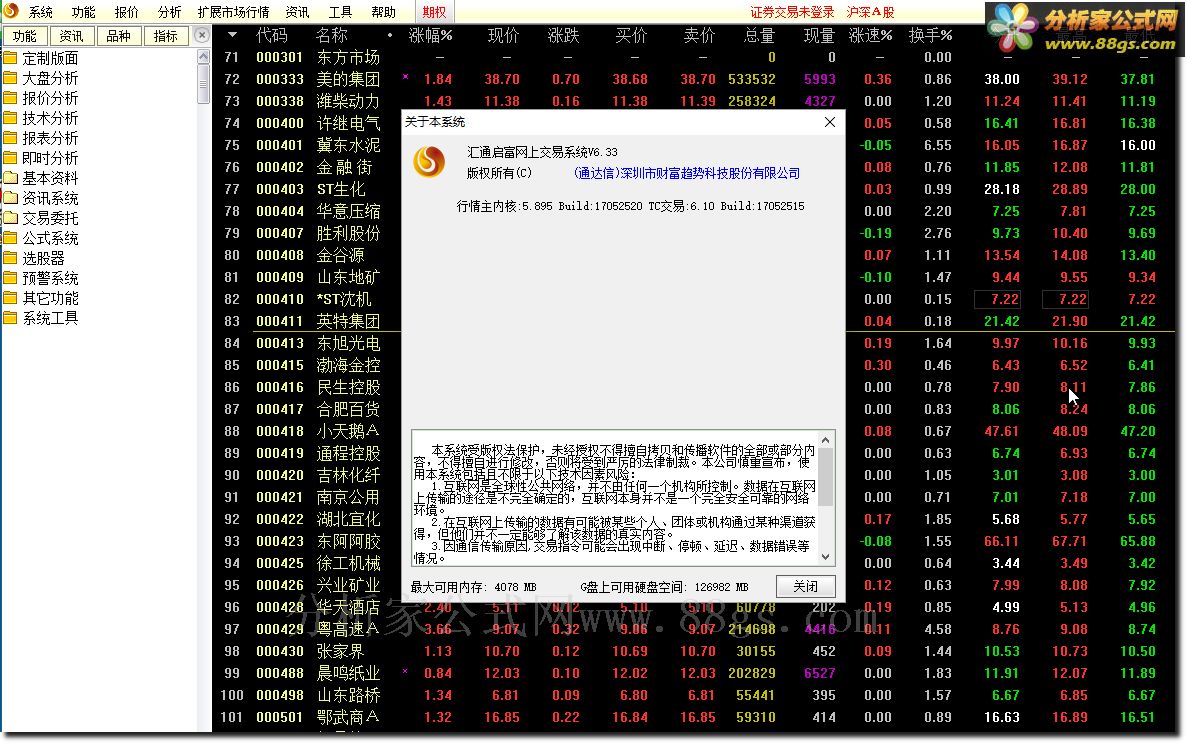Open the 大盘分析 folder icon

point(10,78)
